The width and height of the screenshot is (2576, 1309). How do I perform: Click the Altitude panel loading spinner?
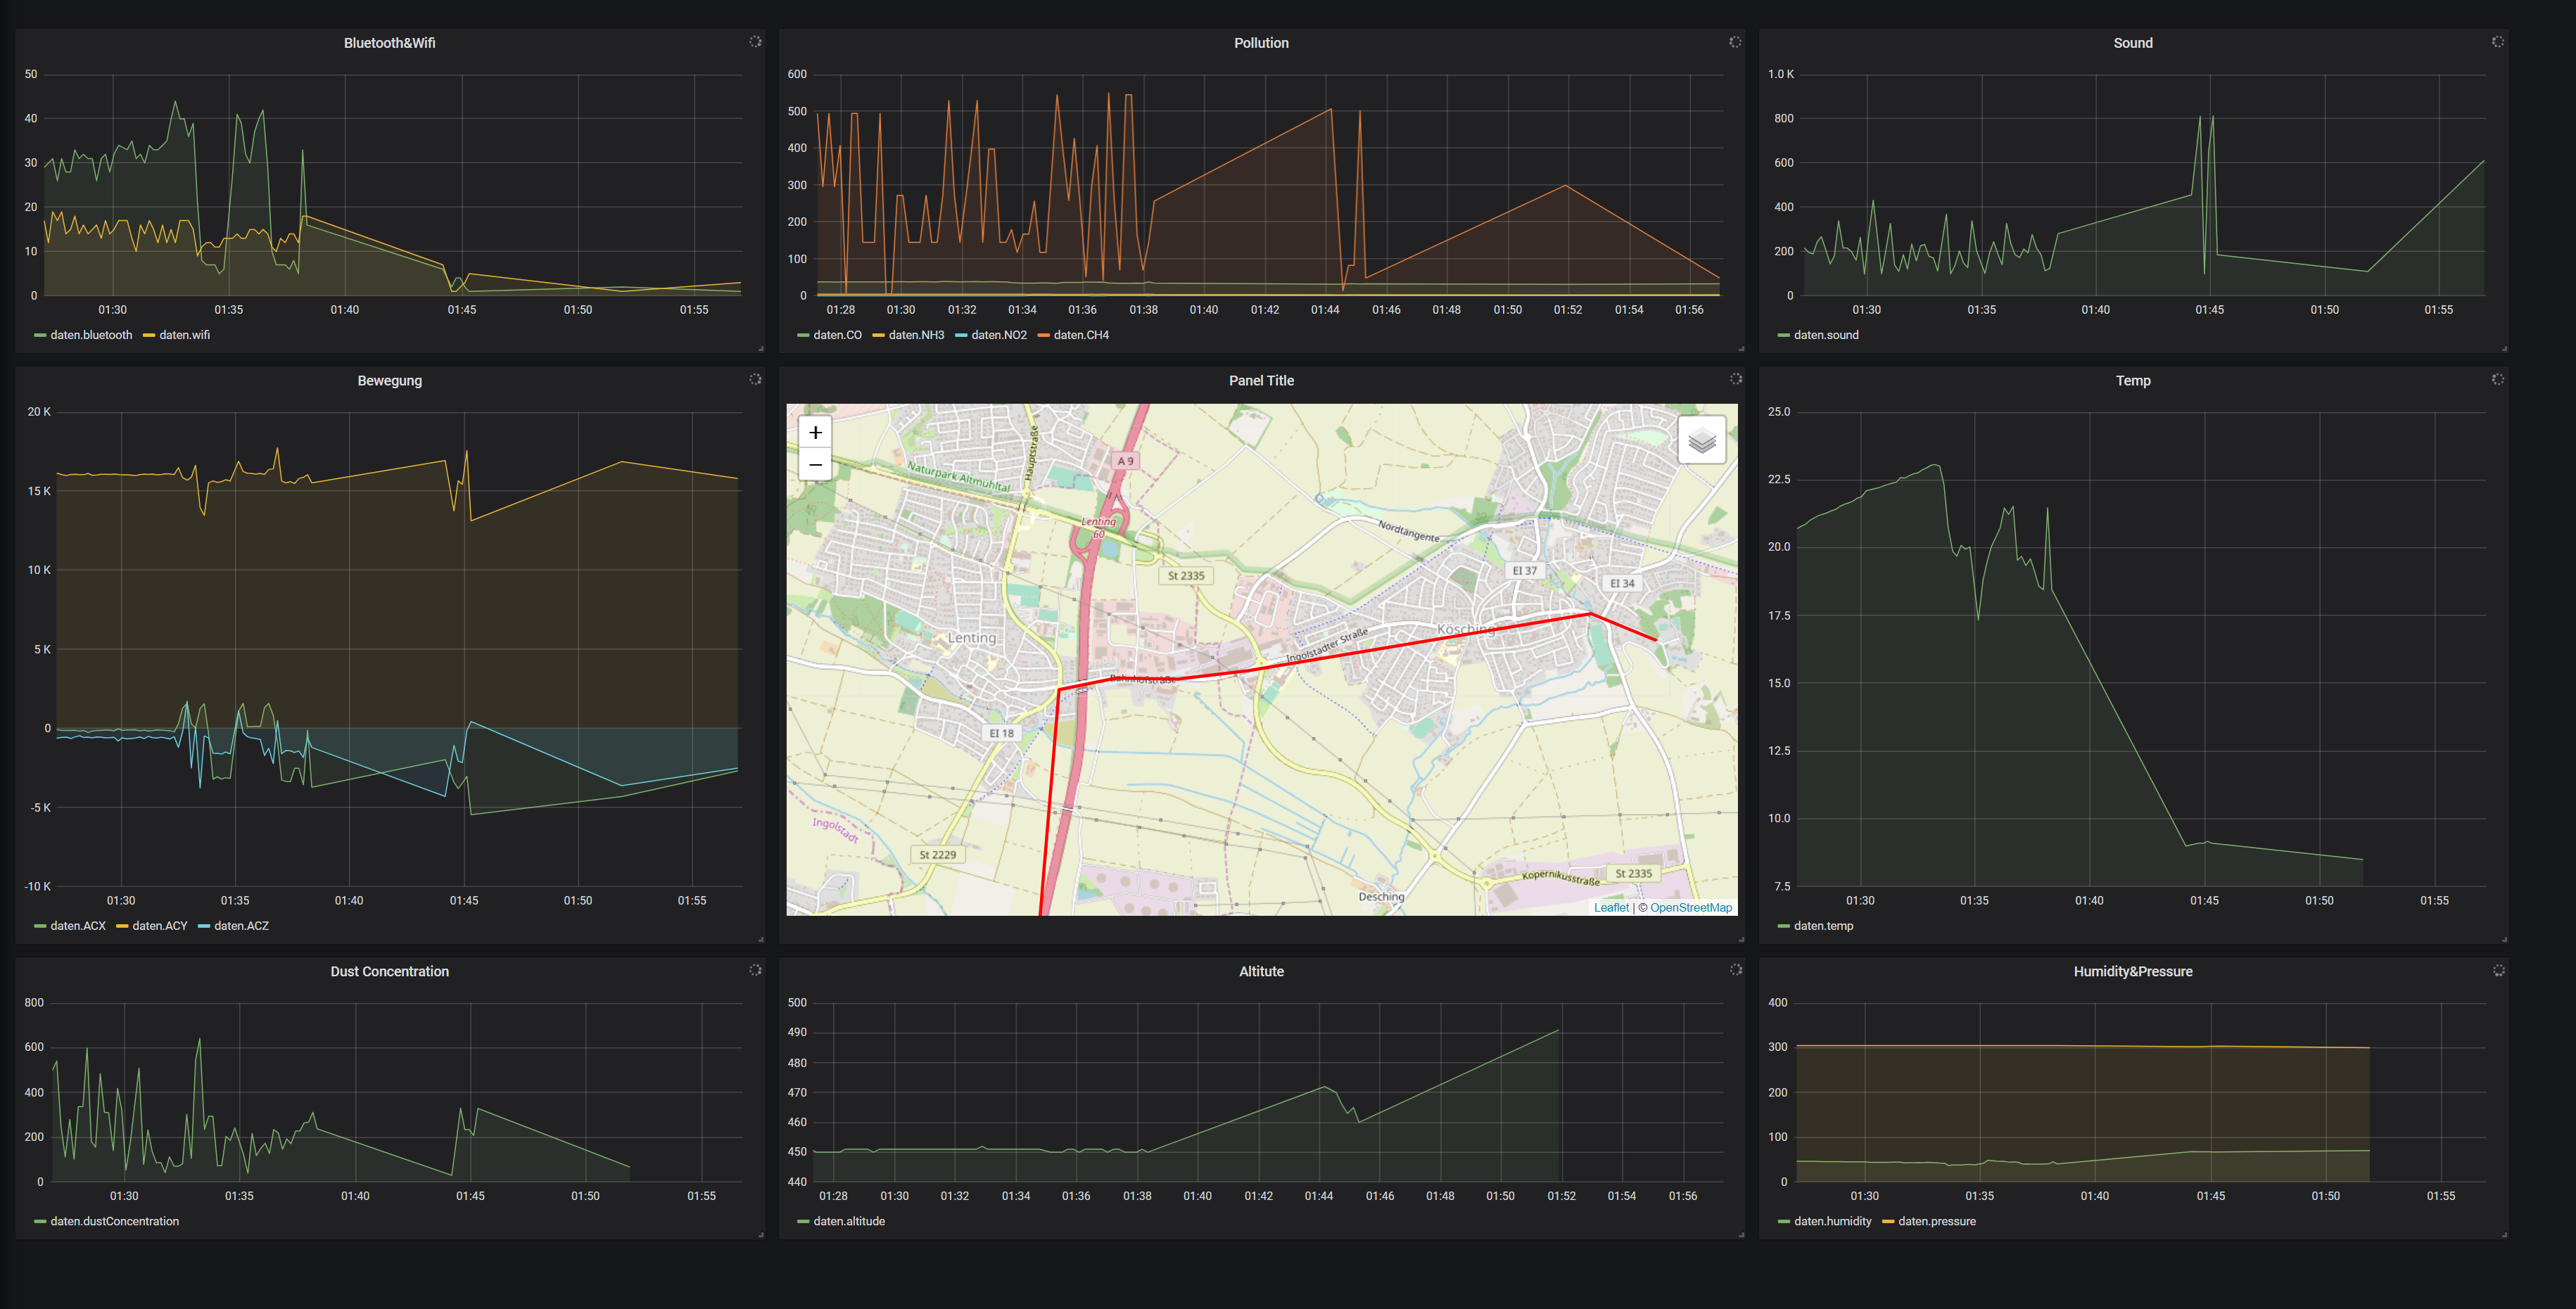[x=1735, y=970]
